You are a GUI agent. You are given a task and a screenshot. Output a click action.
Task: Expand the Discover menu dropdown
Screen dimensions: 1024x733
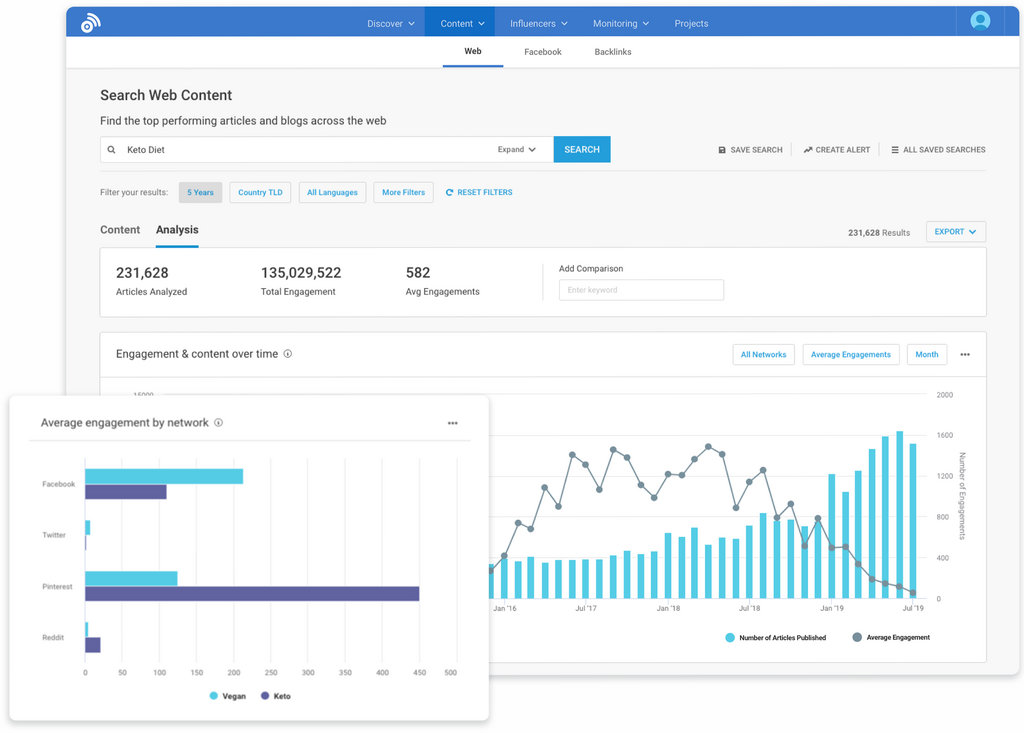tap(390, 23)
